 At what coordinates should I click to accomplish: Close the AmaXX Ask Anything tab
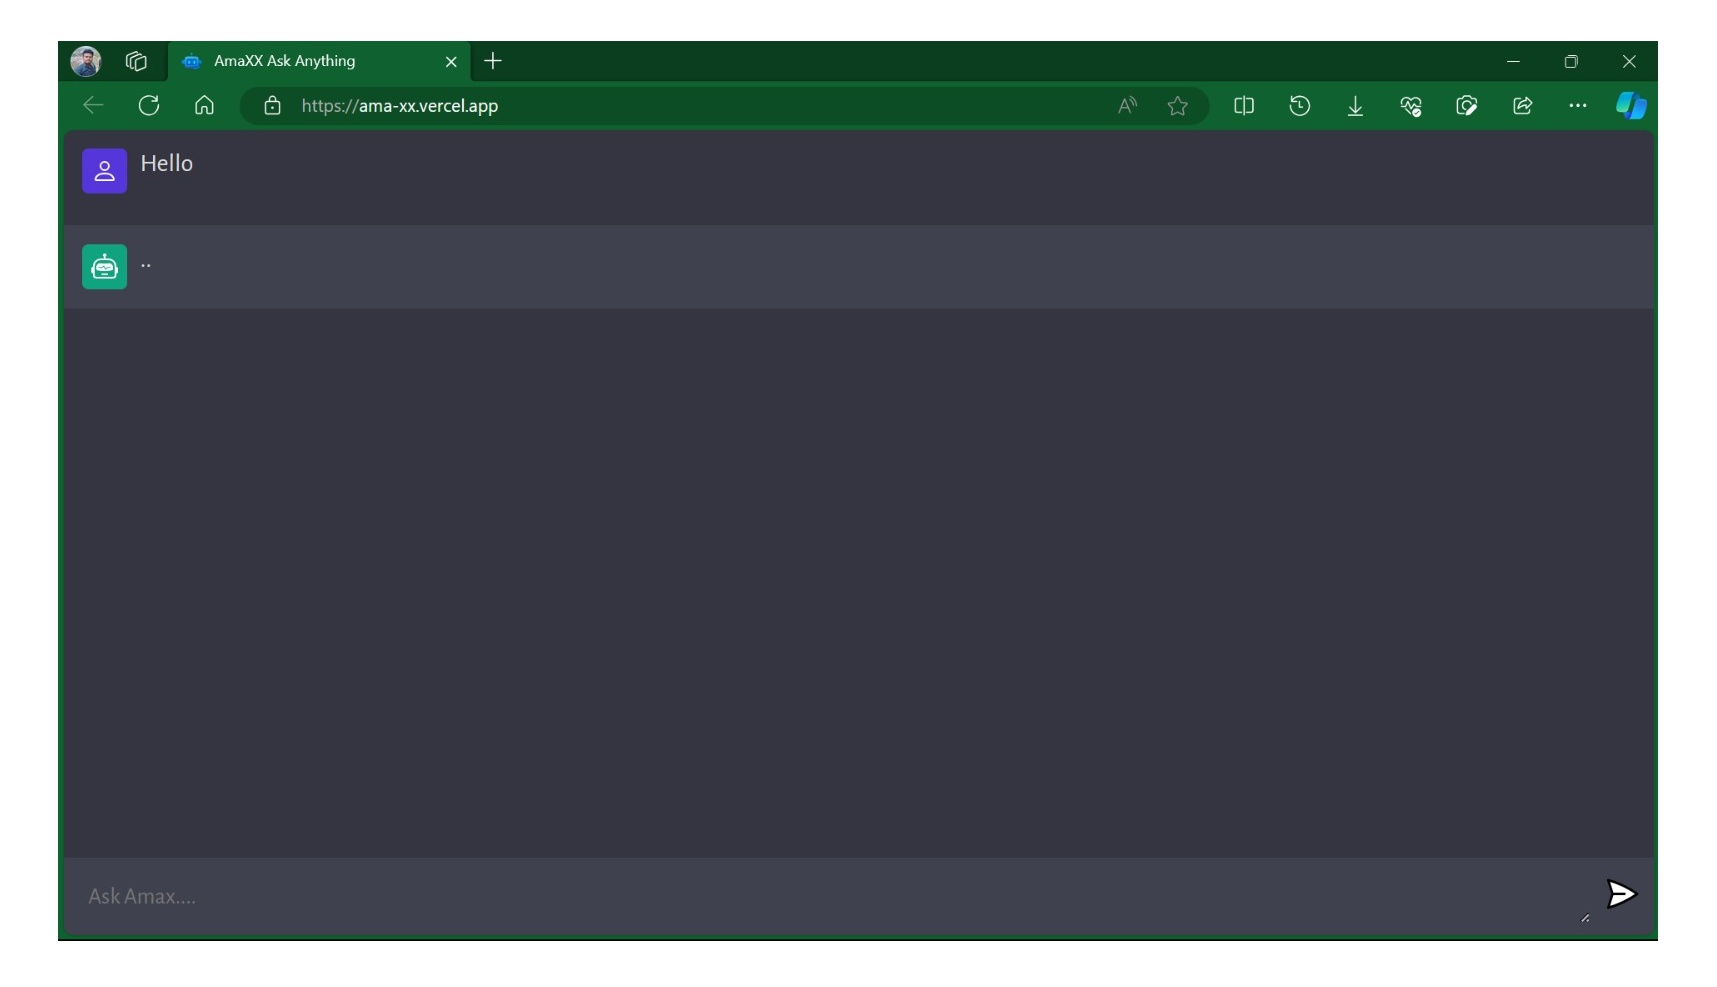tap(451, 62)
